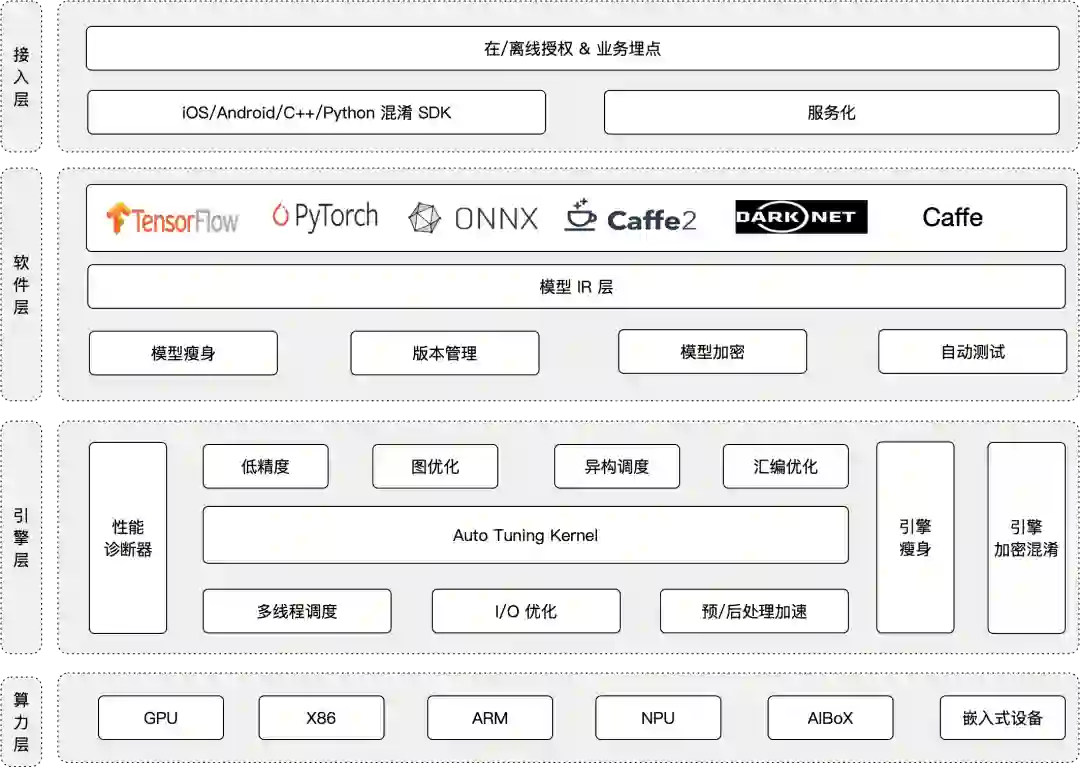1080x767 pixels.
Task: Click the 引擎层 layer label
Action: pyautogui.click(x=21, y=537)
